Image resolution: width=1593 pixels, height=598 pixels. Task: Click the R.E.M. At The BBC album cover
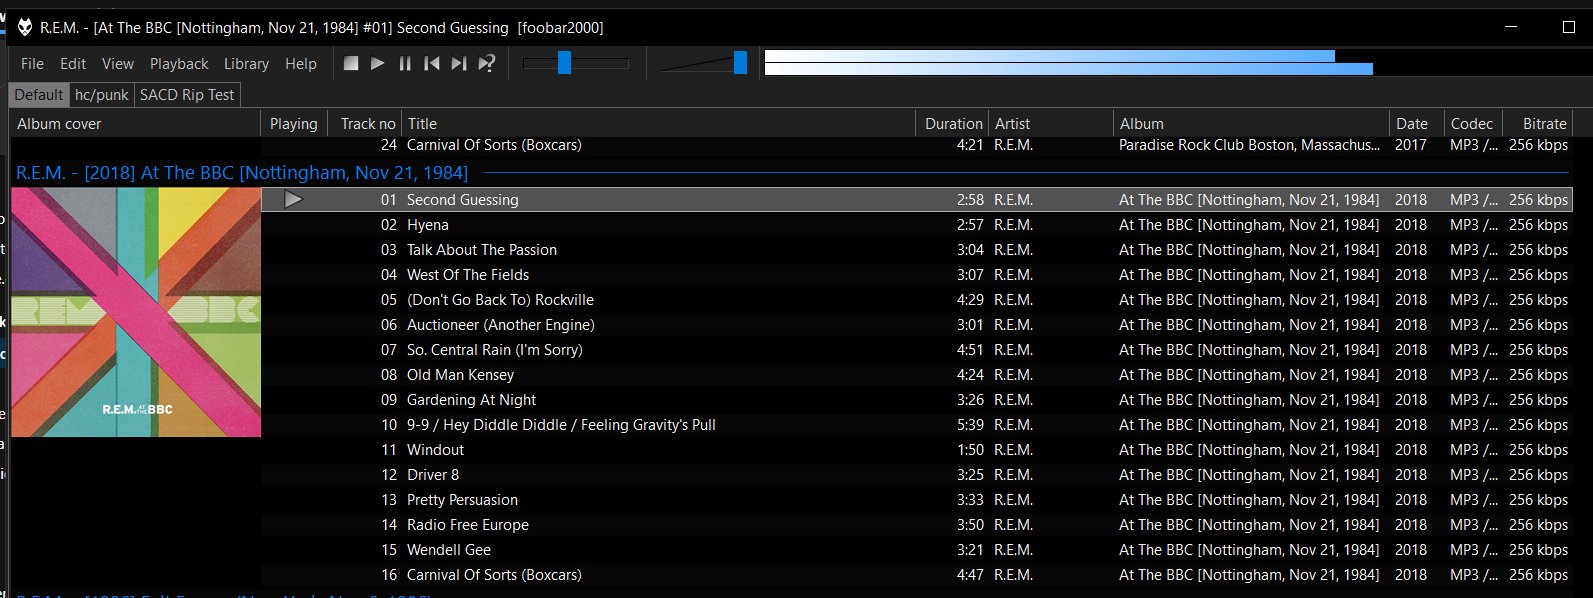[136, 312]
